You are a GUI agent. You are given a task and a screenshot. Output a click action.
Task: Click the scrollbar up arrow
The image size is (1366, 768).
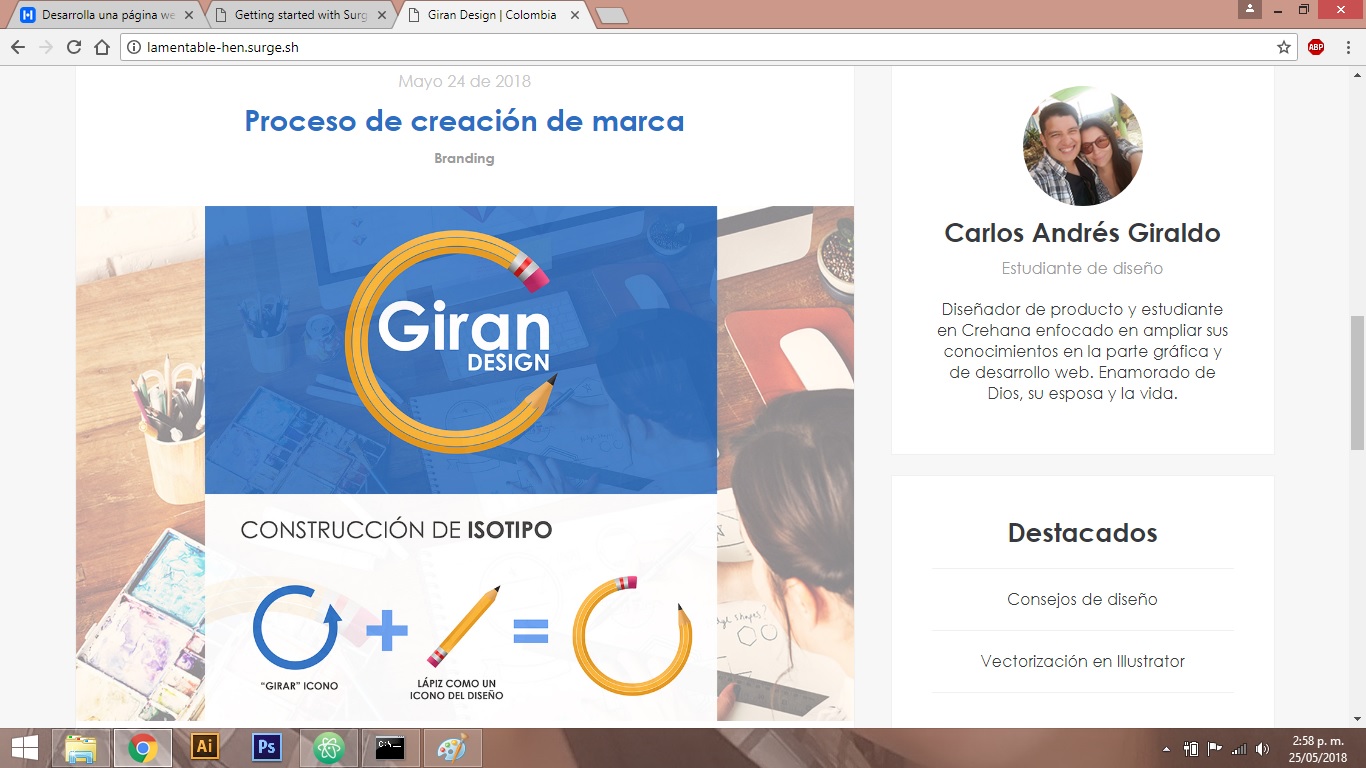(x=1357, y=75)
